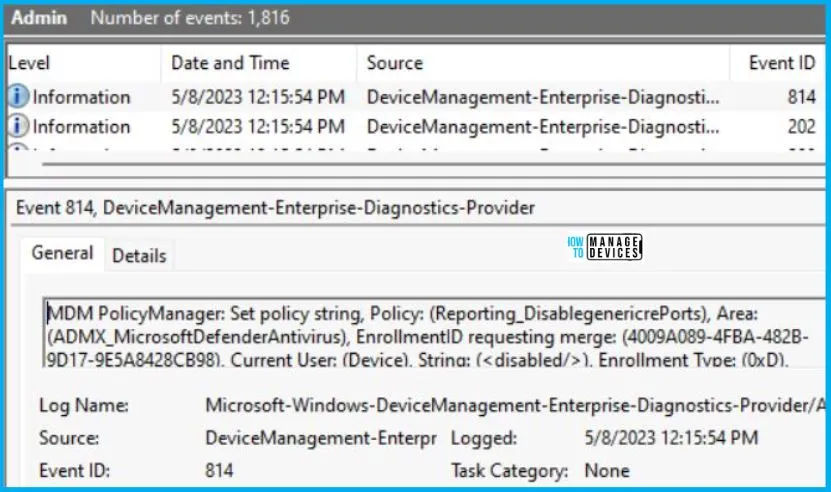Select the General tab

[x=63, y=253]
